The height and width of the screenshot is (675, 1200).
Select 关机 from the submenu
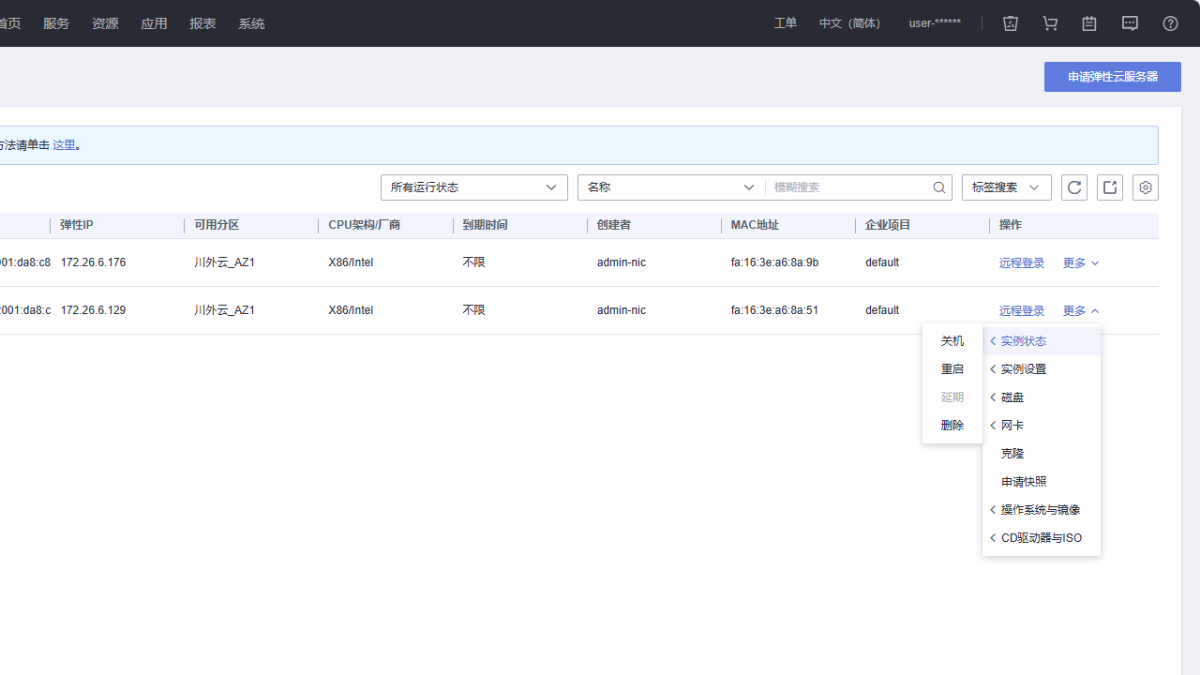(x=952, y=341)
